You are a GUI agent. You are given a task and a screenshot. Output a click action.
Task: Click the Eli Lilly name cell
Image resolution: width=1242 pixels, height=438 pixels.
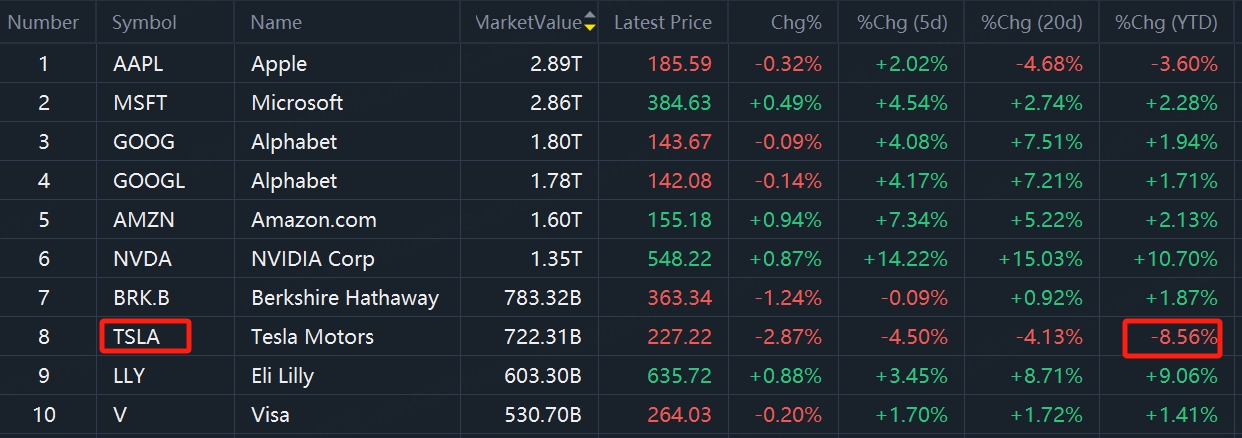click(x=282, y=377)
